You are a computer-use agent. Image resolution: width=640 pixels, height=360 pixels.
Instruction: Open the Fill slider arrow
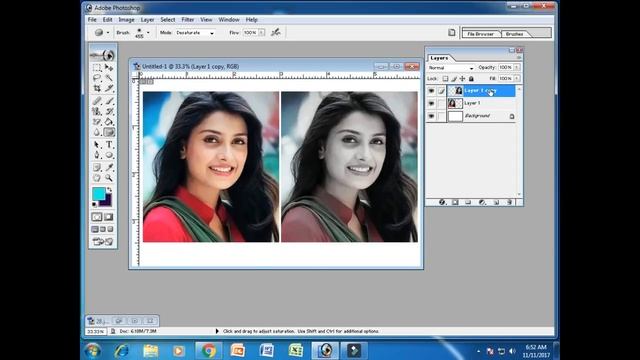517,78
